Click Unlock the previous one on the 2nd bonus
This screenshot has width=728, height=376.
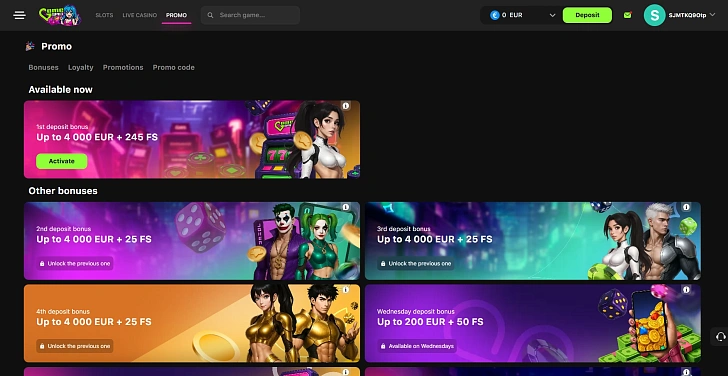click(x=75, y=264)
